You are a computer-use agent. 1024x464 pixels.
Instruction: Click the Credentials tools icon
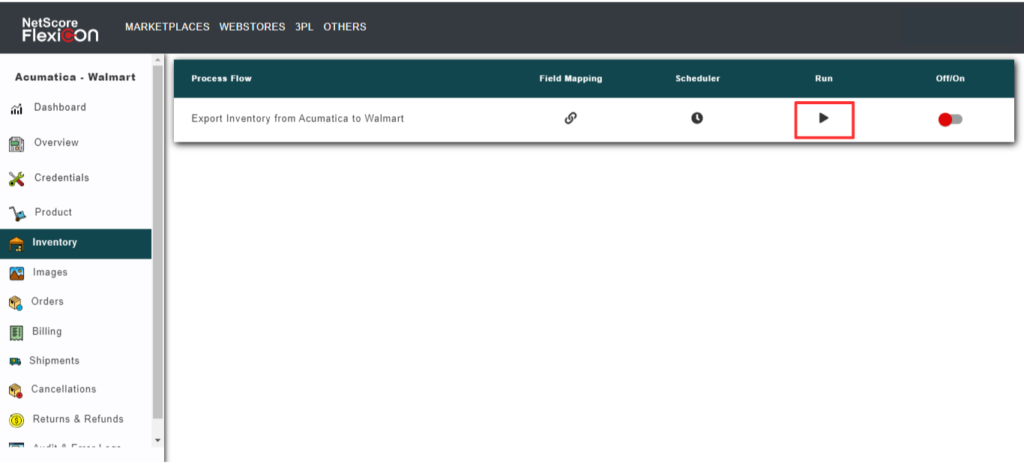point(17,178)
